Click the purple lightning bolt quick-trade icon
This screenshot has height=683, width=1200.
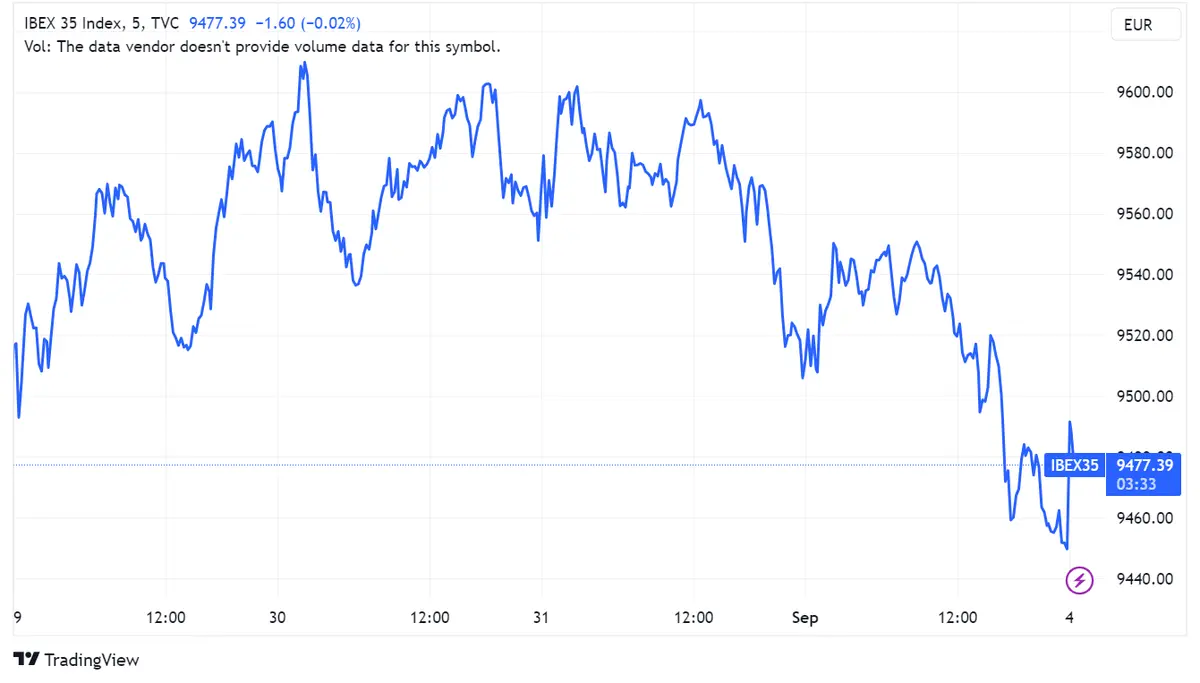(x=1078, y=580)
